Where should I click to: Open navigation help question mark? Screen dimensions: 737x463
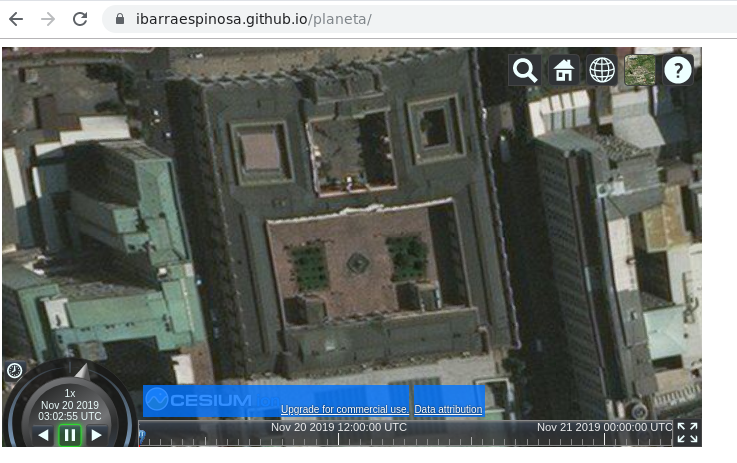678,70
